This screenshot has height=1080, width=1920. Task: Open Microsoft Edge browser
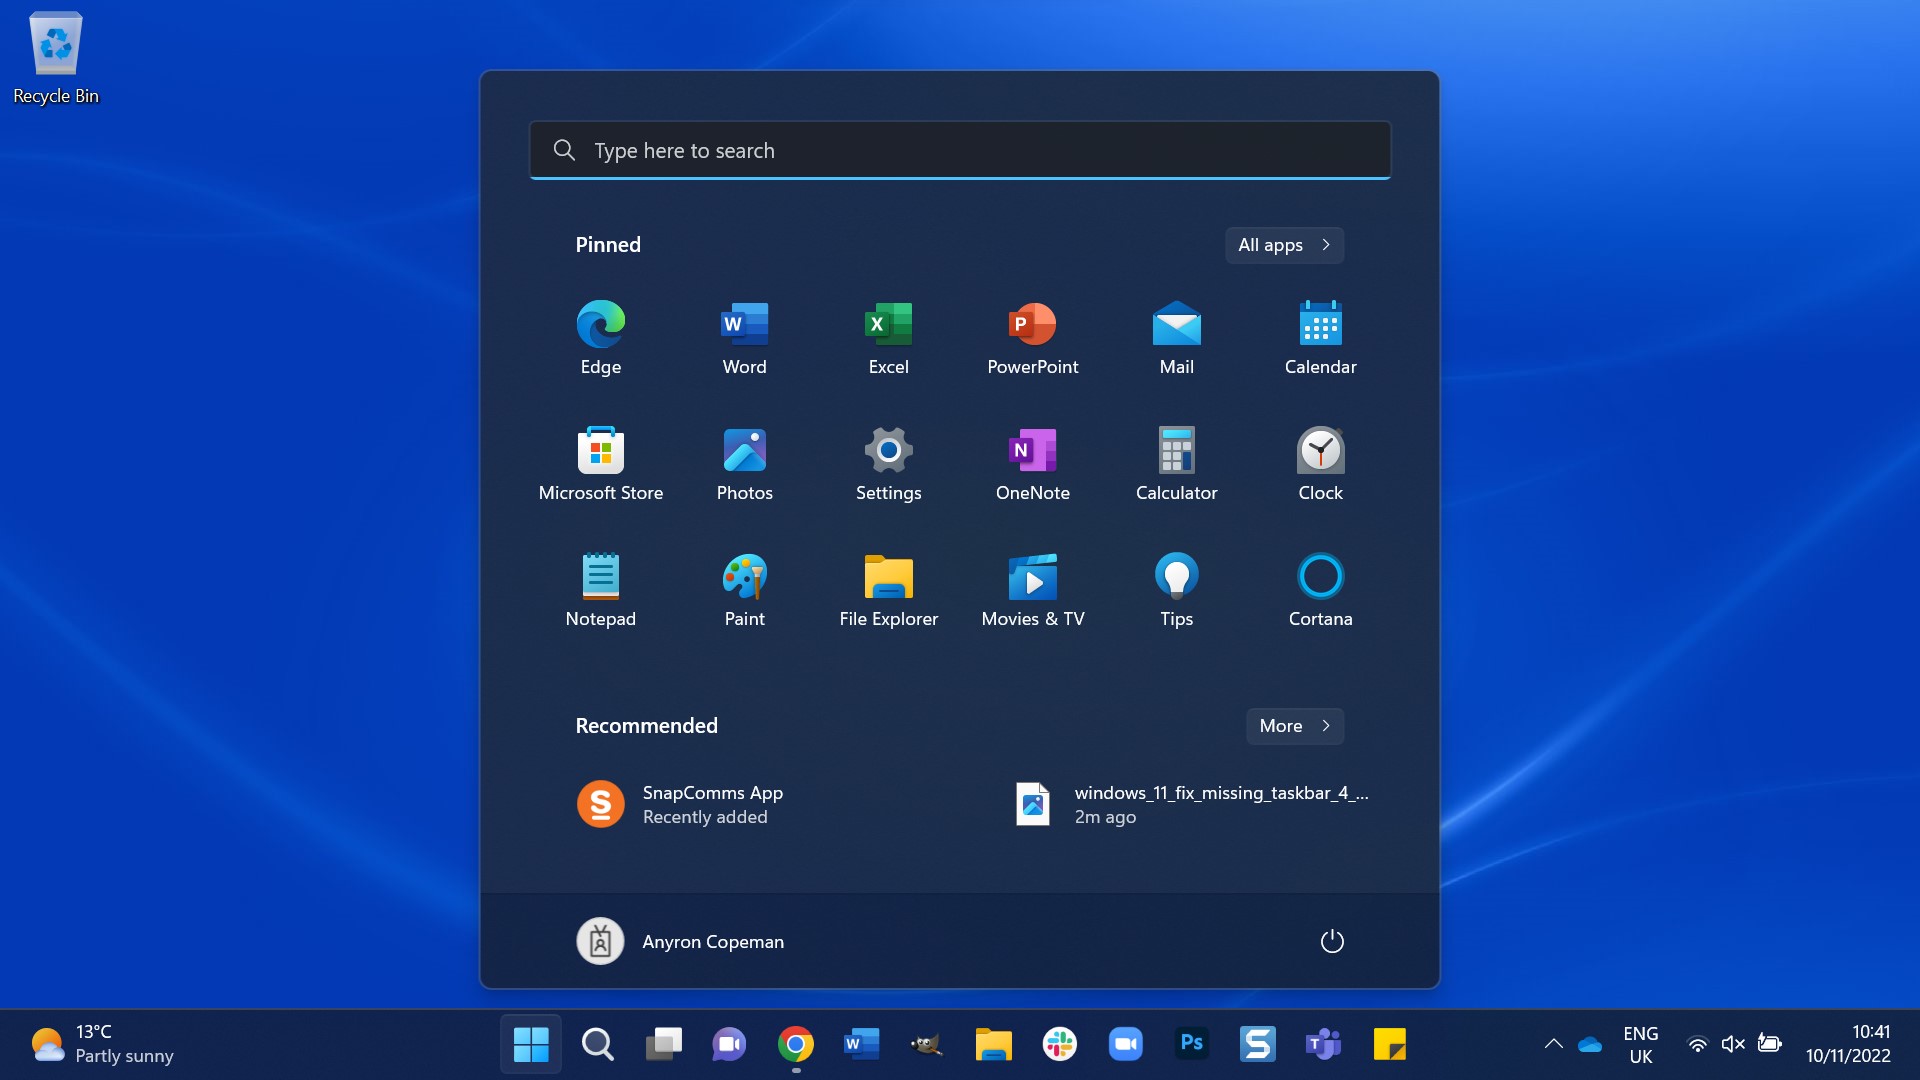coord(600,323)
